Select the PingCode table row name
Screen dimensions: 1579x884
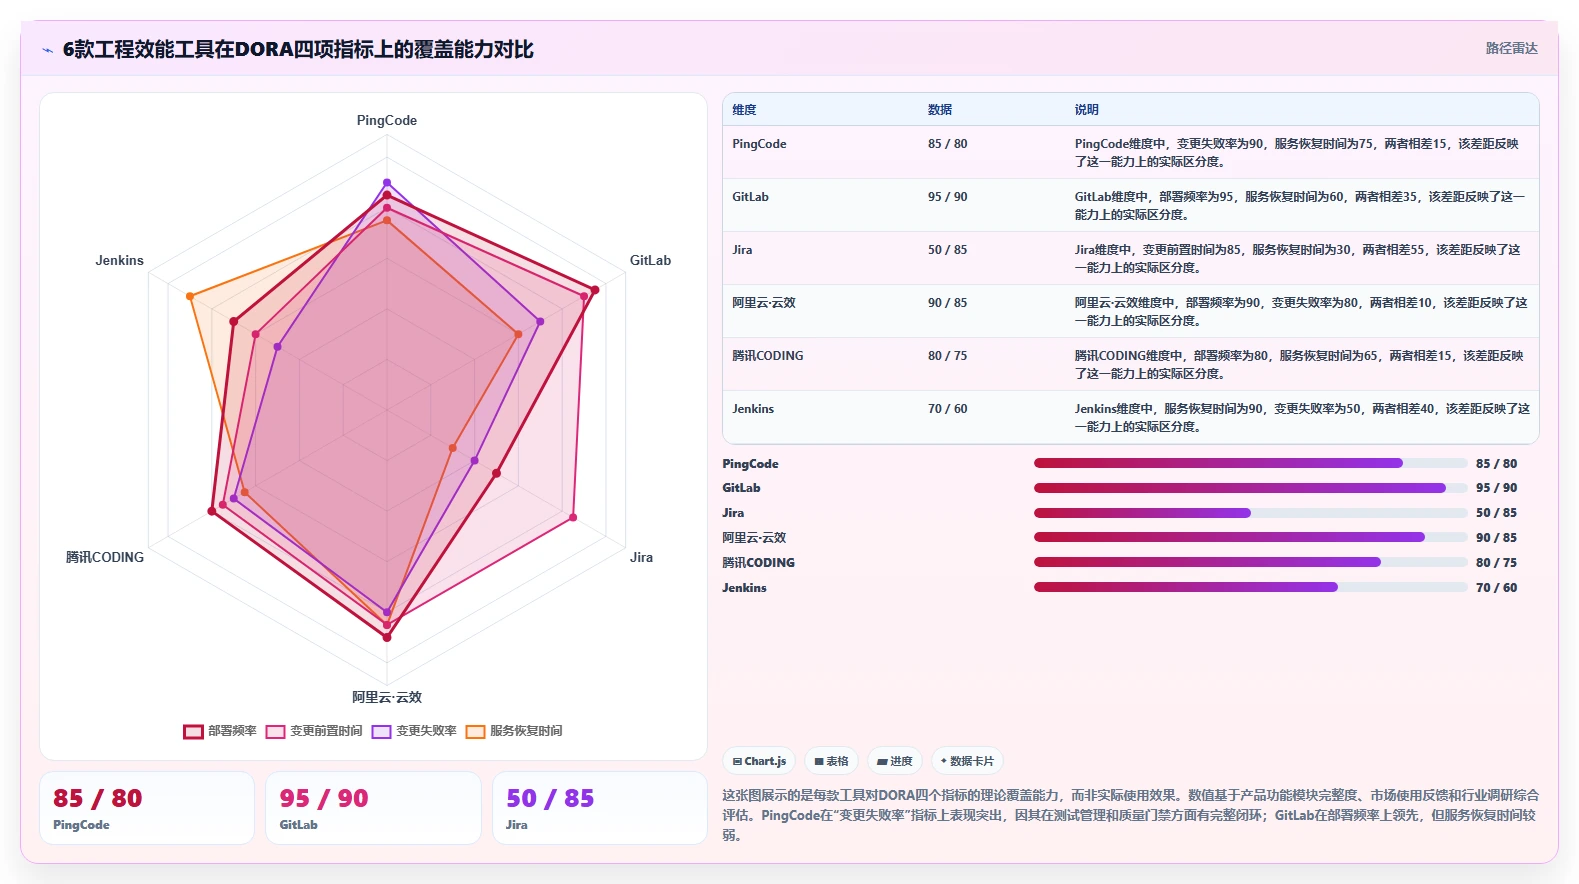pos(759,144)
